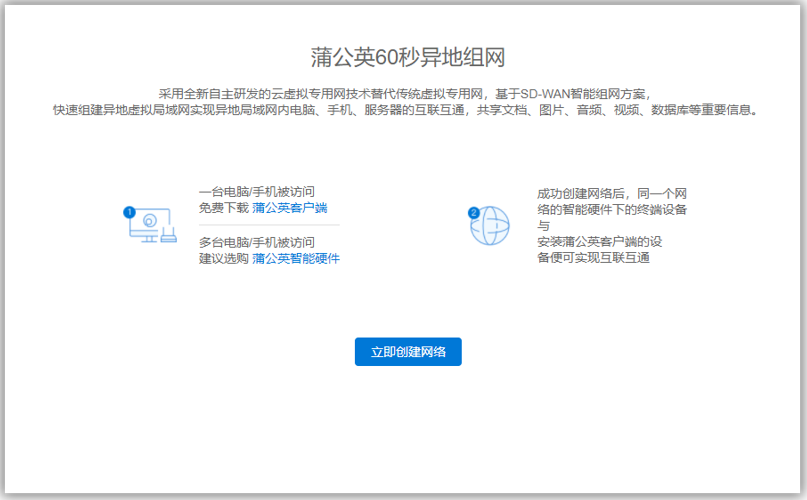Click the 蒲公英60秒异地组网 heading

point(408,57)
